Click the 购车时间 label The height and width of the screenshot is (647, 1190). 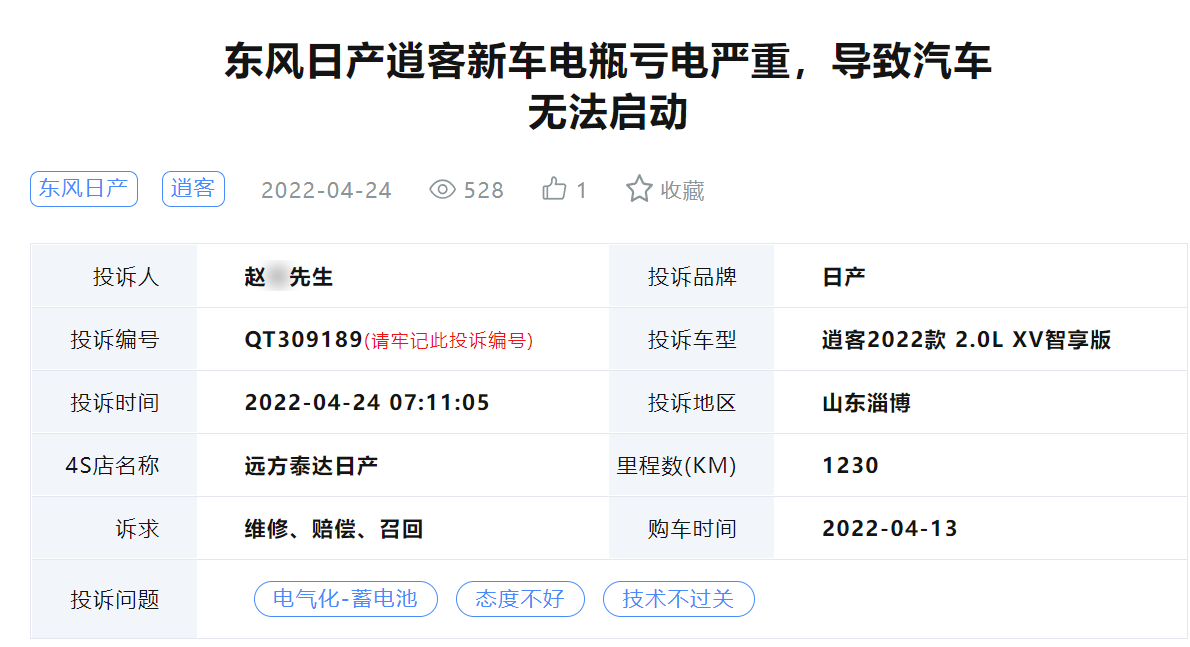pyautogui.click(x=692, y=529)
